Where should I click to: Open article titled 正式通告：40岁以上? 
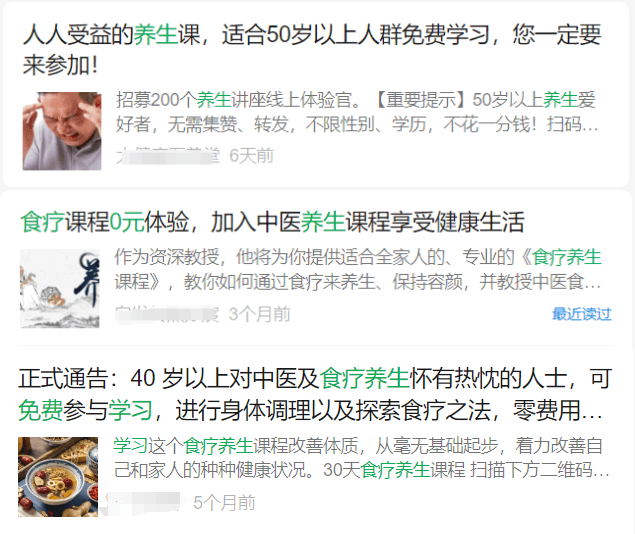315,394
